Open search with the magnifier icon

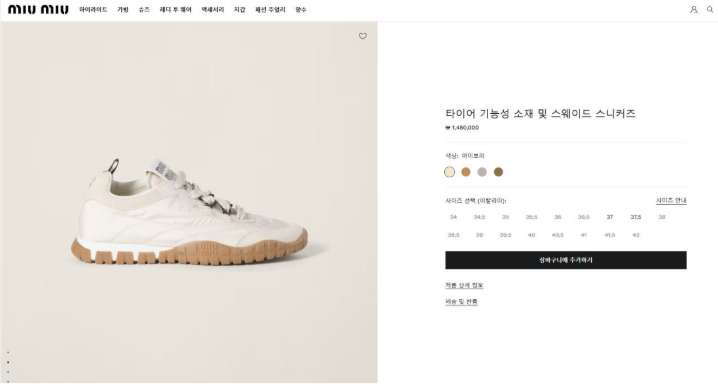click(710, 10)
